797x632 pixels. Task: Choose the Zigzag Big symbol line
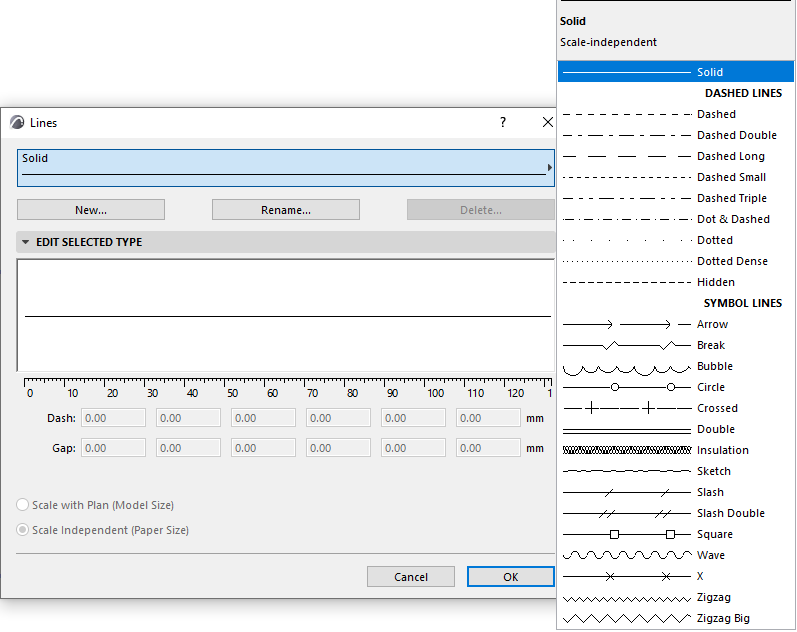tap(676, 618)
